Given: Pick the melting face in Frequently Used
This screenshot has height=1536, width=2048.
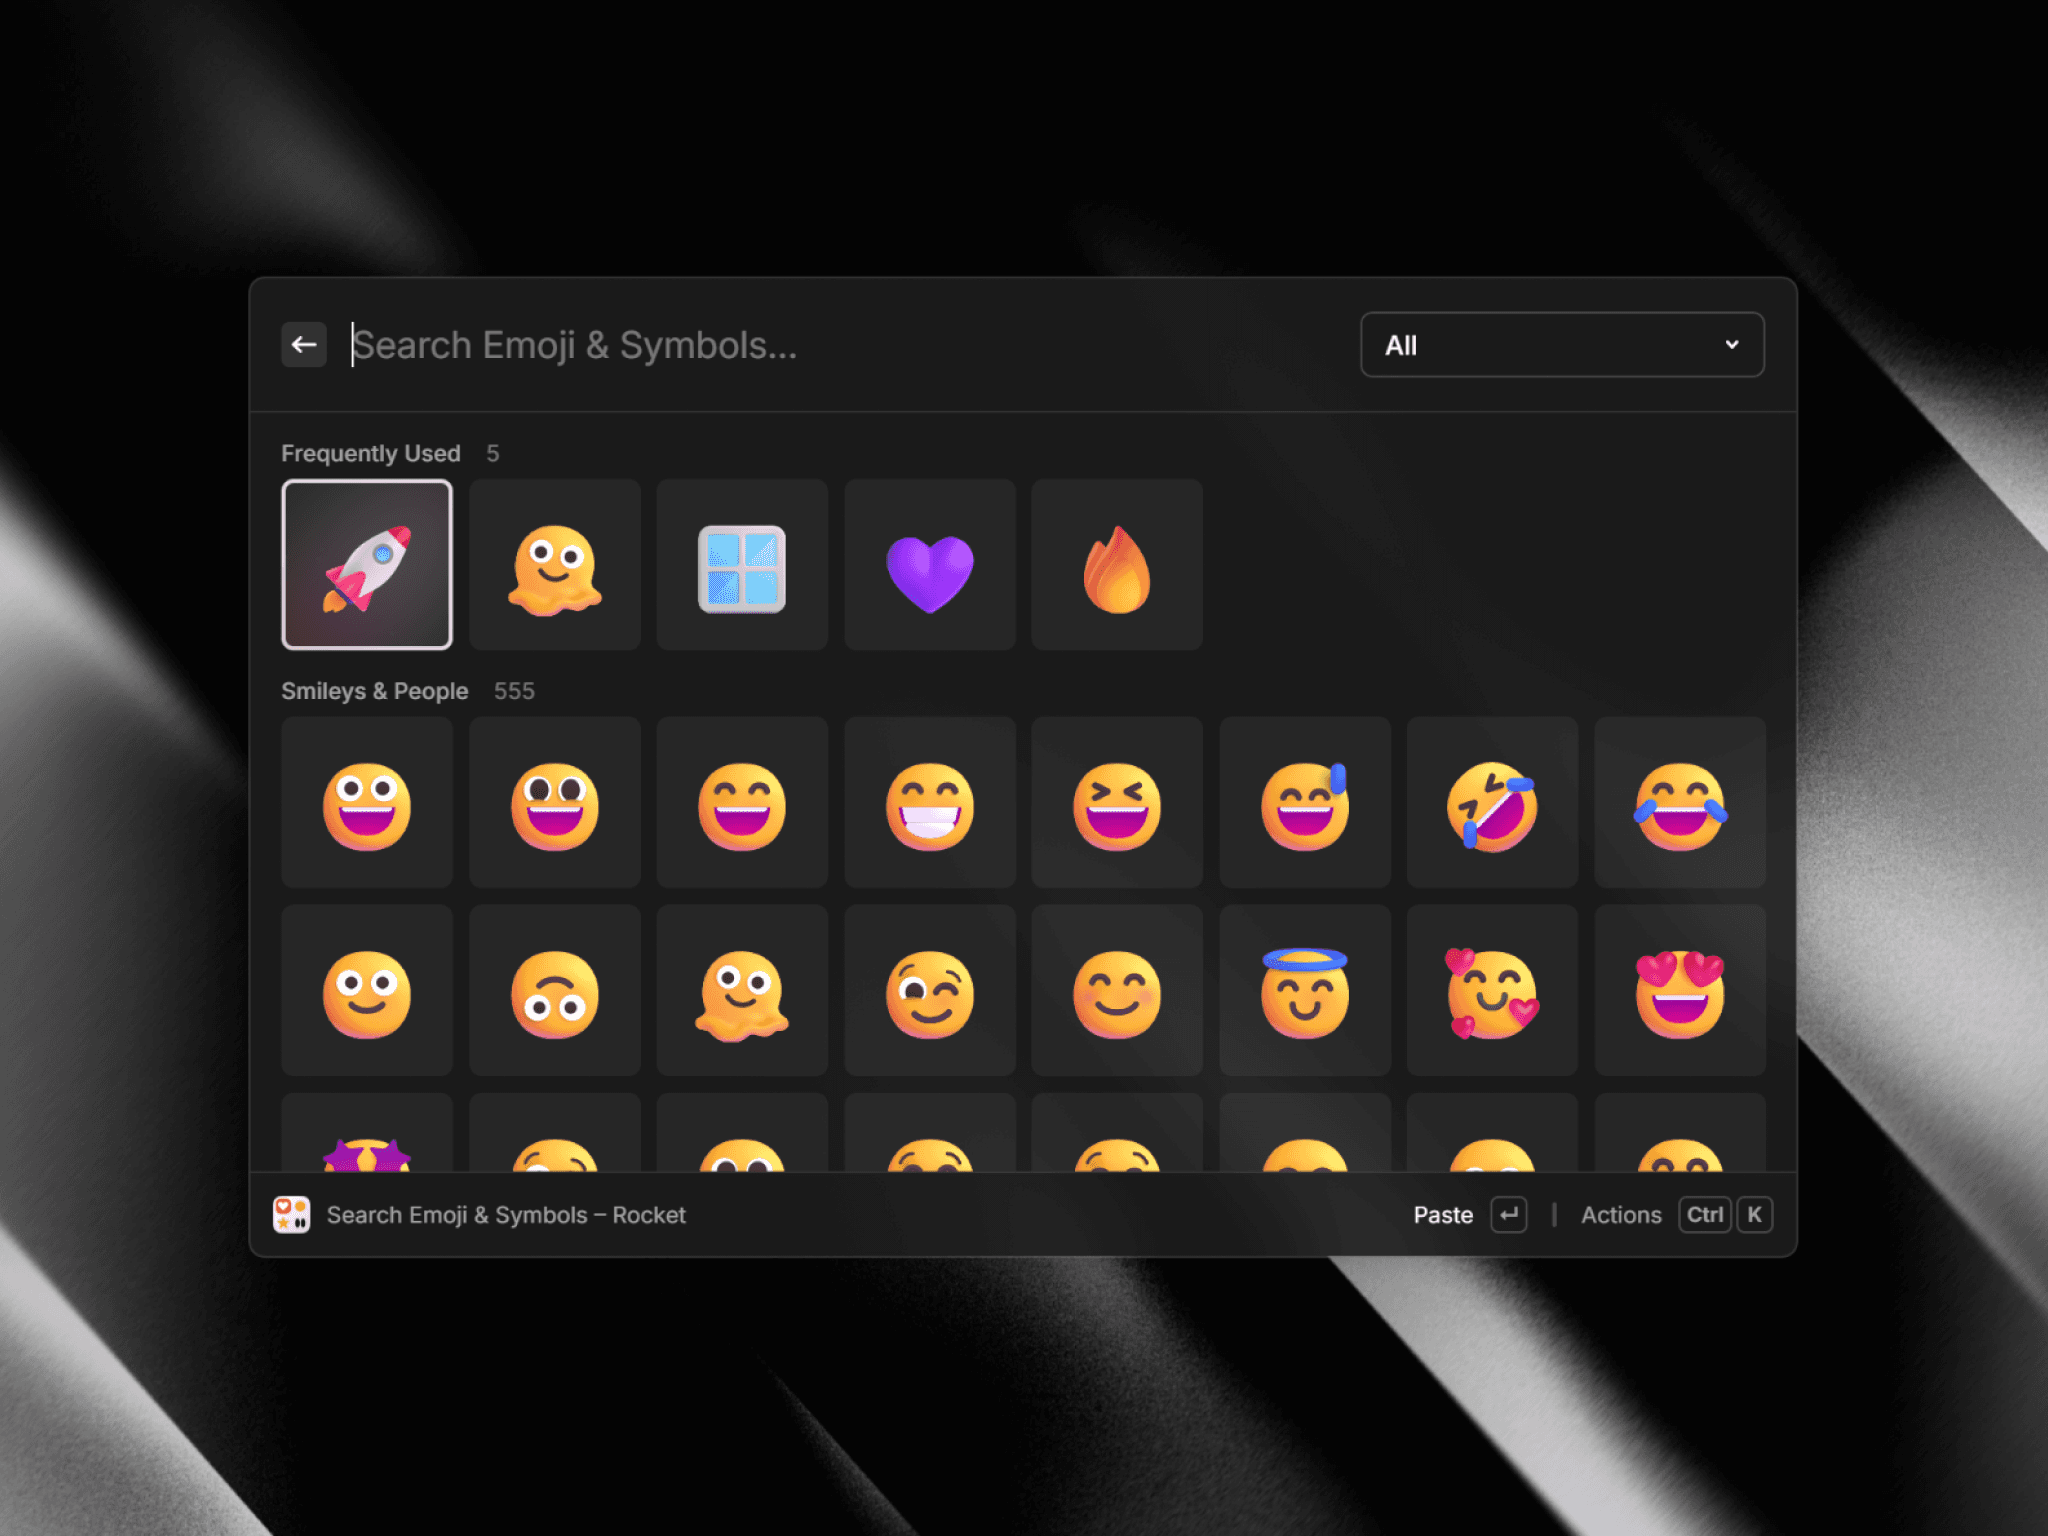Looking at the screenshot, I should click(555, 565).
